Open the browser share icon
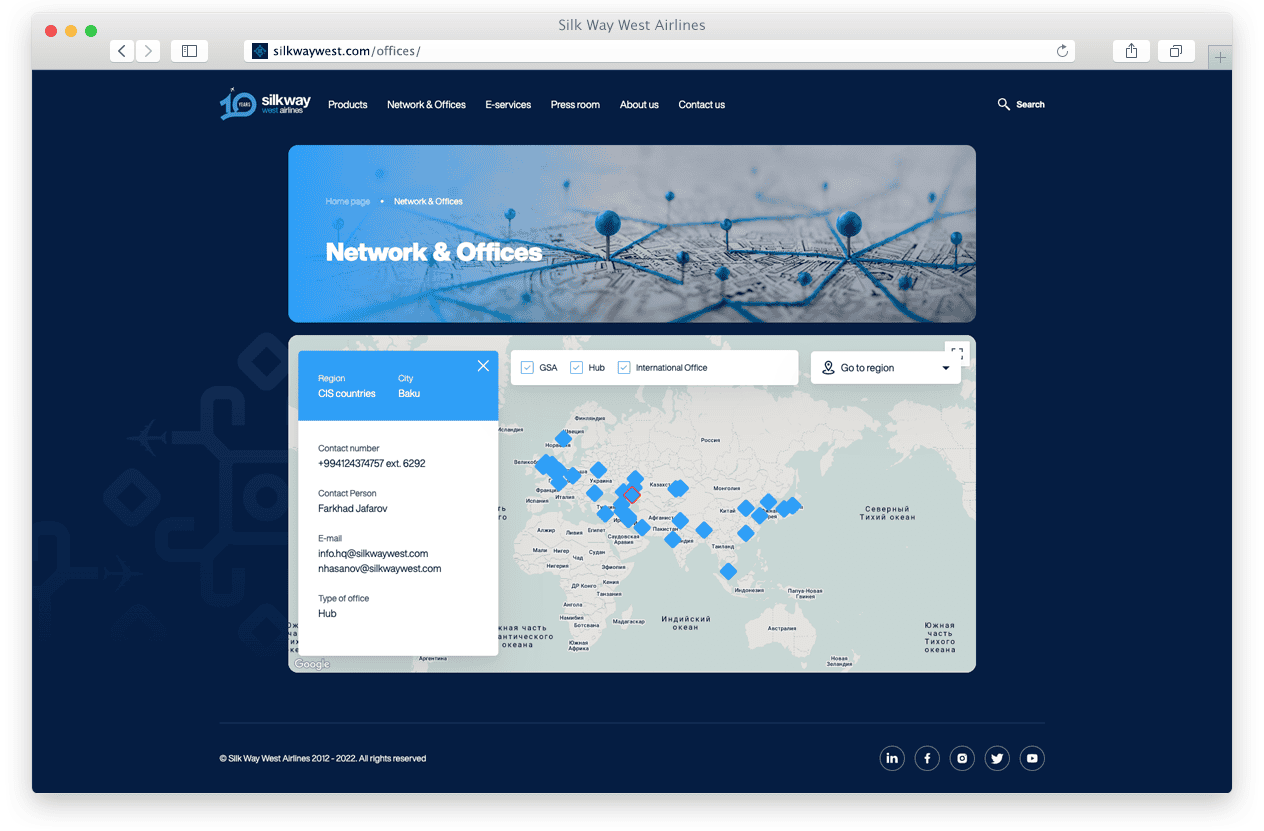 point(1131,51)
